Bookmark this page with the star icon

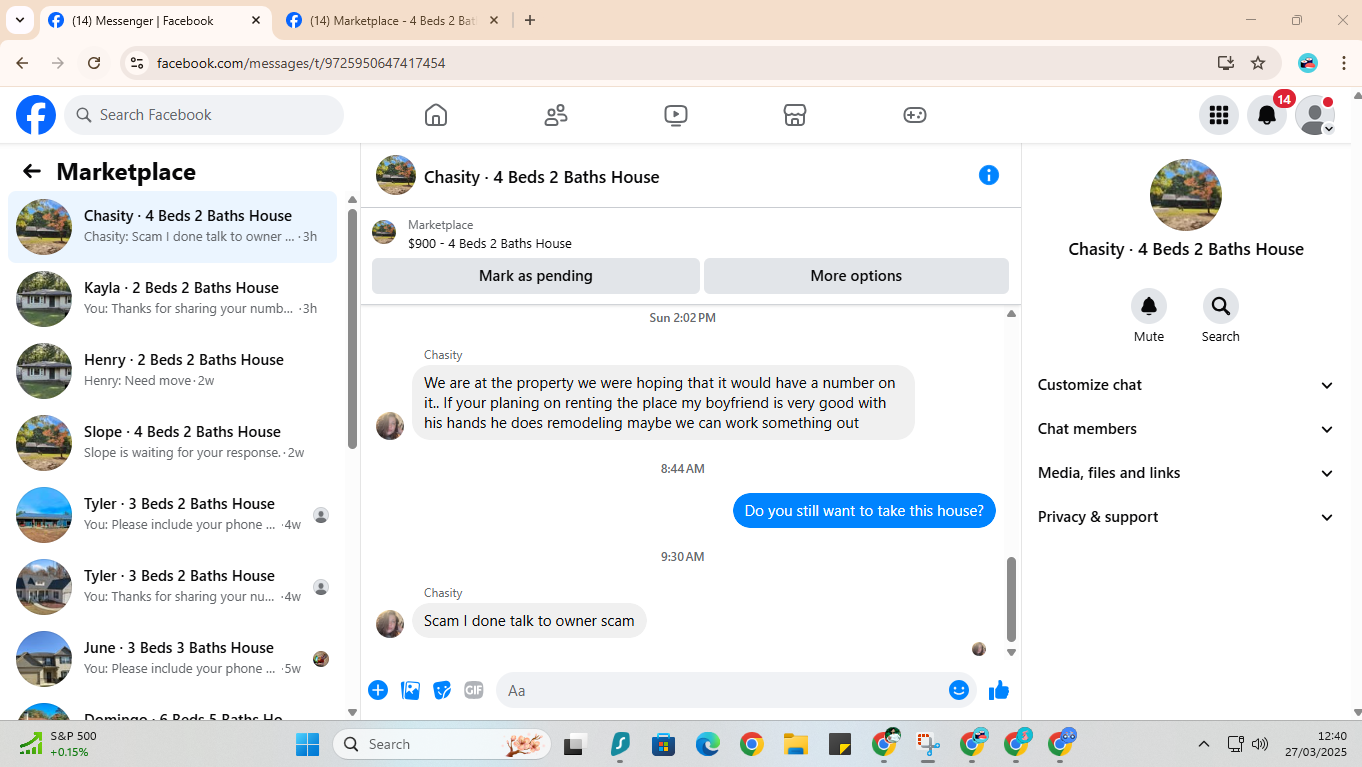point(1258,63)
